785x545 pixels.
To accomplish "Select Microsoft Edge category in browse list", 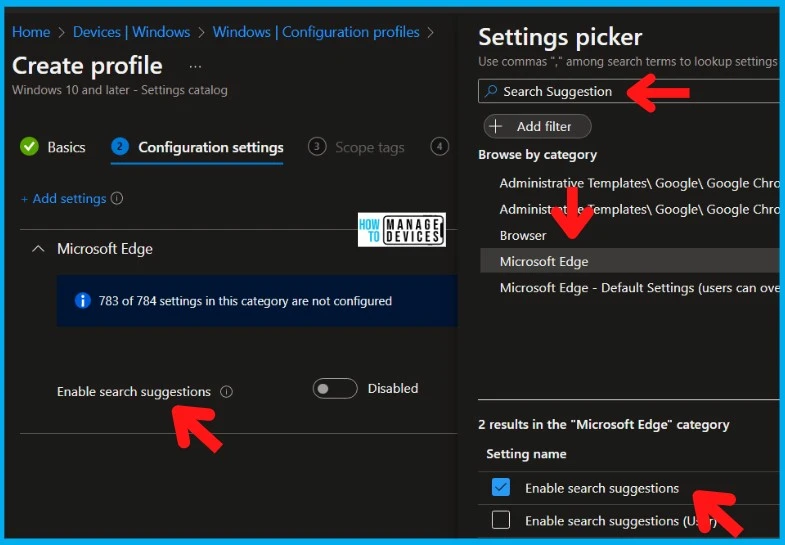I will pyautogui.click(x=544, y=261).
